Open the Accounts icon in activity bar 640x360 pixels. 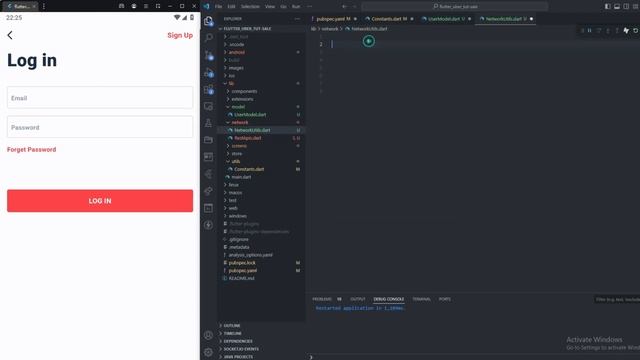point(208,335)
